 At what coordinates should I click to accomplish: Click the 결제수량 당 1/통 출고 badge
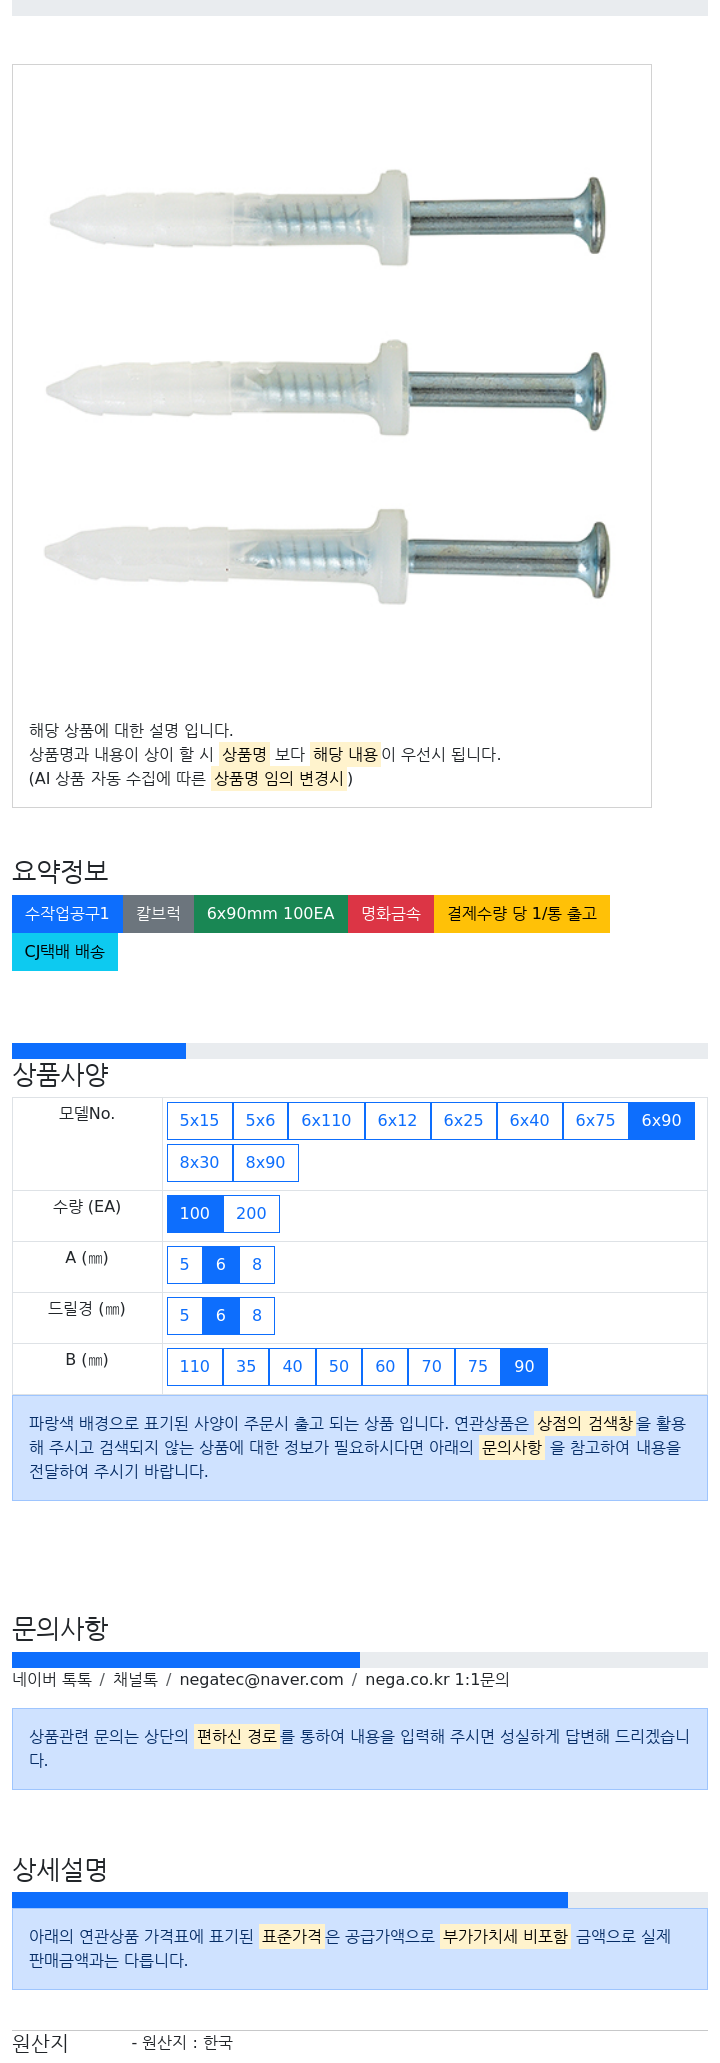pos(522,914)
